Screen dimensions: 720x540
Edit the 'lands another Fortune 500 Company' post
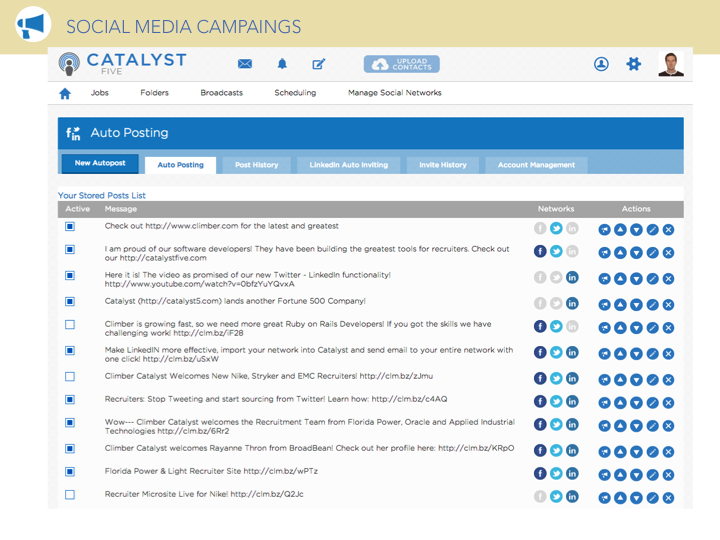[652, 305]
